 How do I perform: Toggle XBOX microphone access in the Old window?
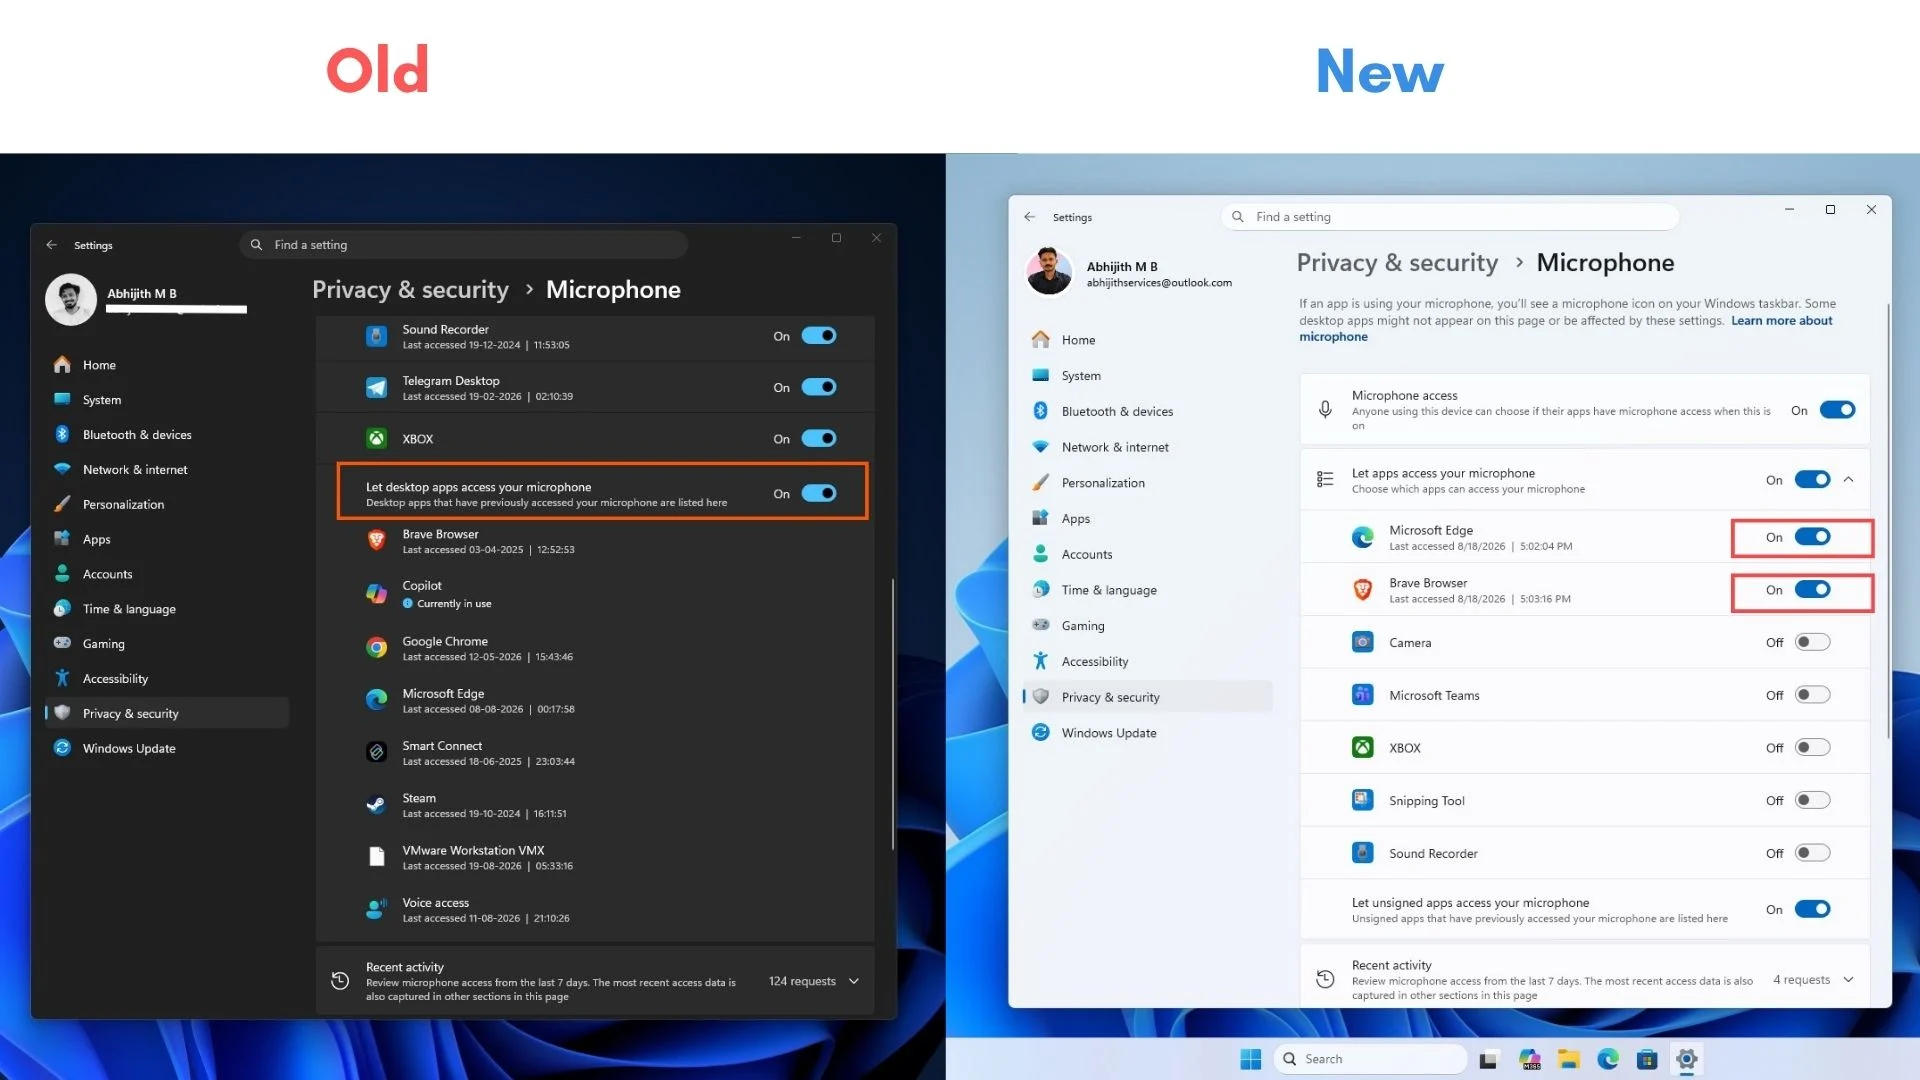click(x=819, y=439)
